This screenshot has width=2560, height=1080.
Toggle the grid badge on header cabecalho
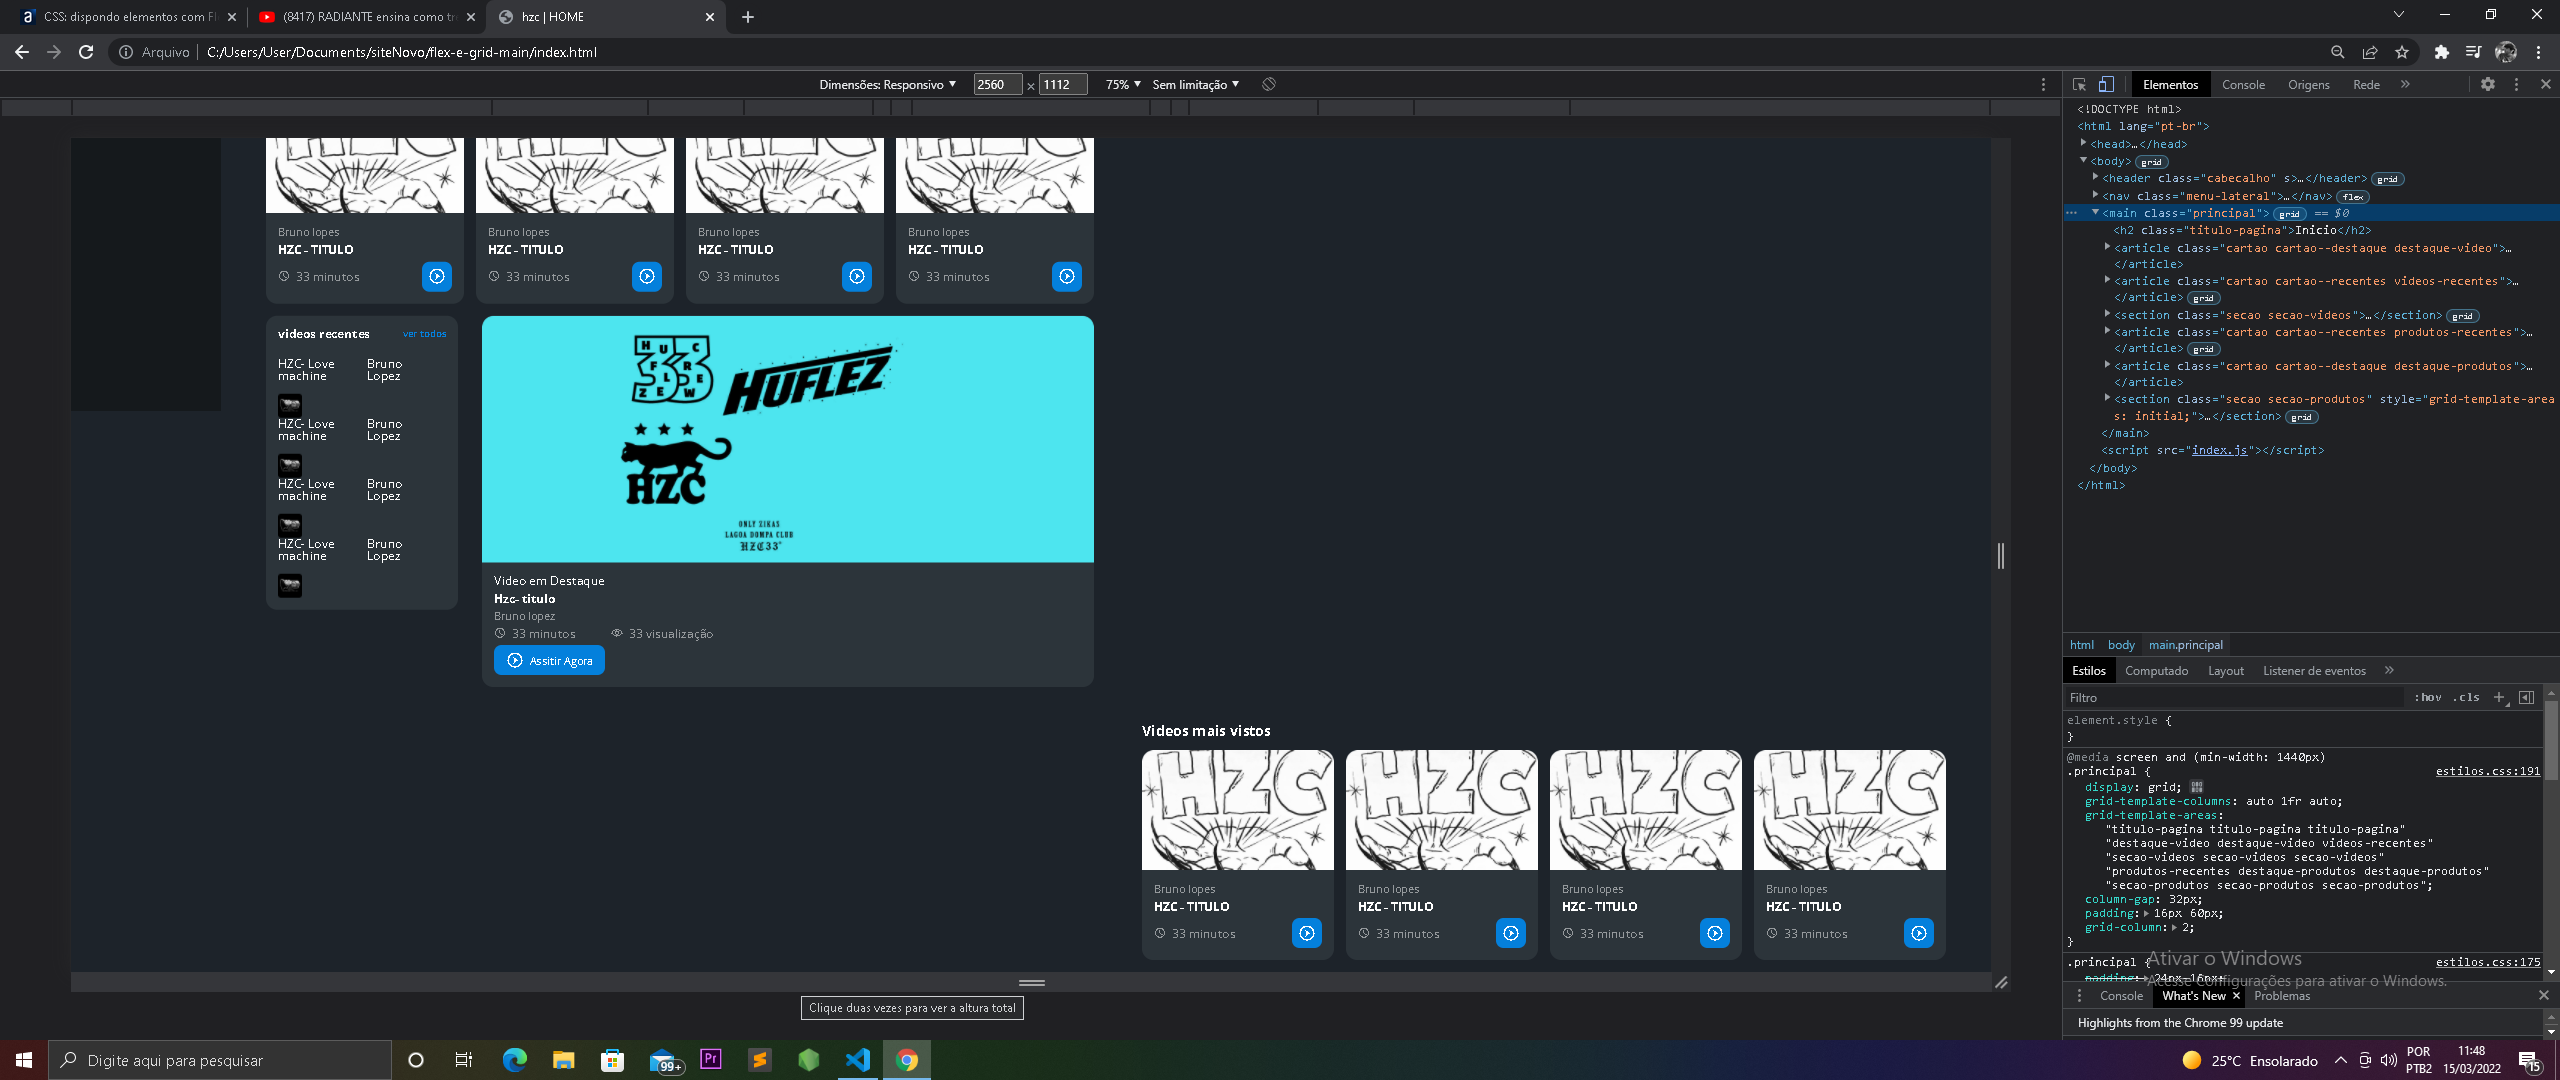tap(2387, 180)
